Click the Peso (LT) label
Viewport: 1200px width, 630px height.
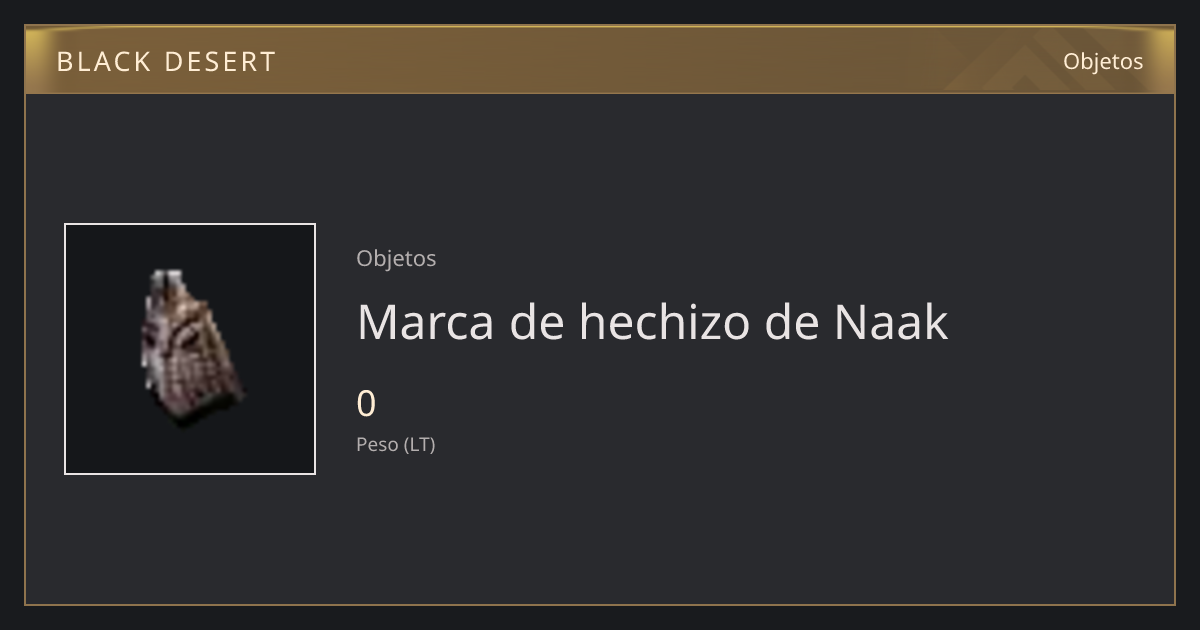click(x=396, y=445)
